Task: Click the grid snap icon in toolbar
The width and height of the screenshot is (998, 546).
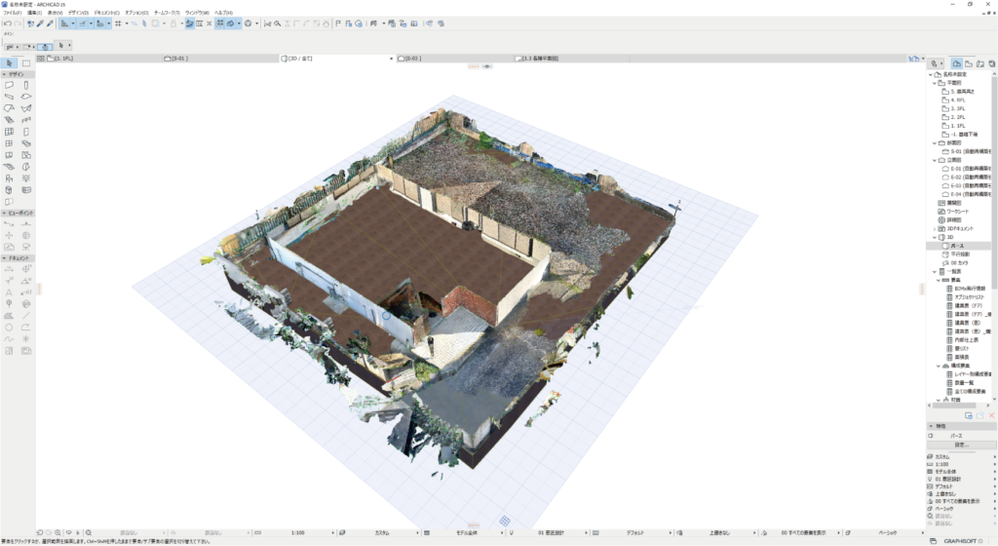Action: click(118, 23)
